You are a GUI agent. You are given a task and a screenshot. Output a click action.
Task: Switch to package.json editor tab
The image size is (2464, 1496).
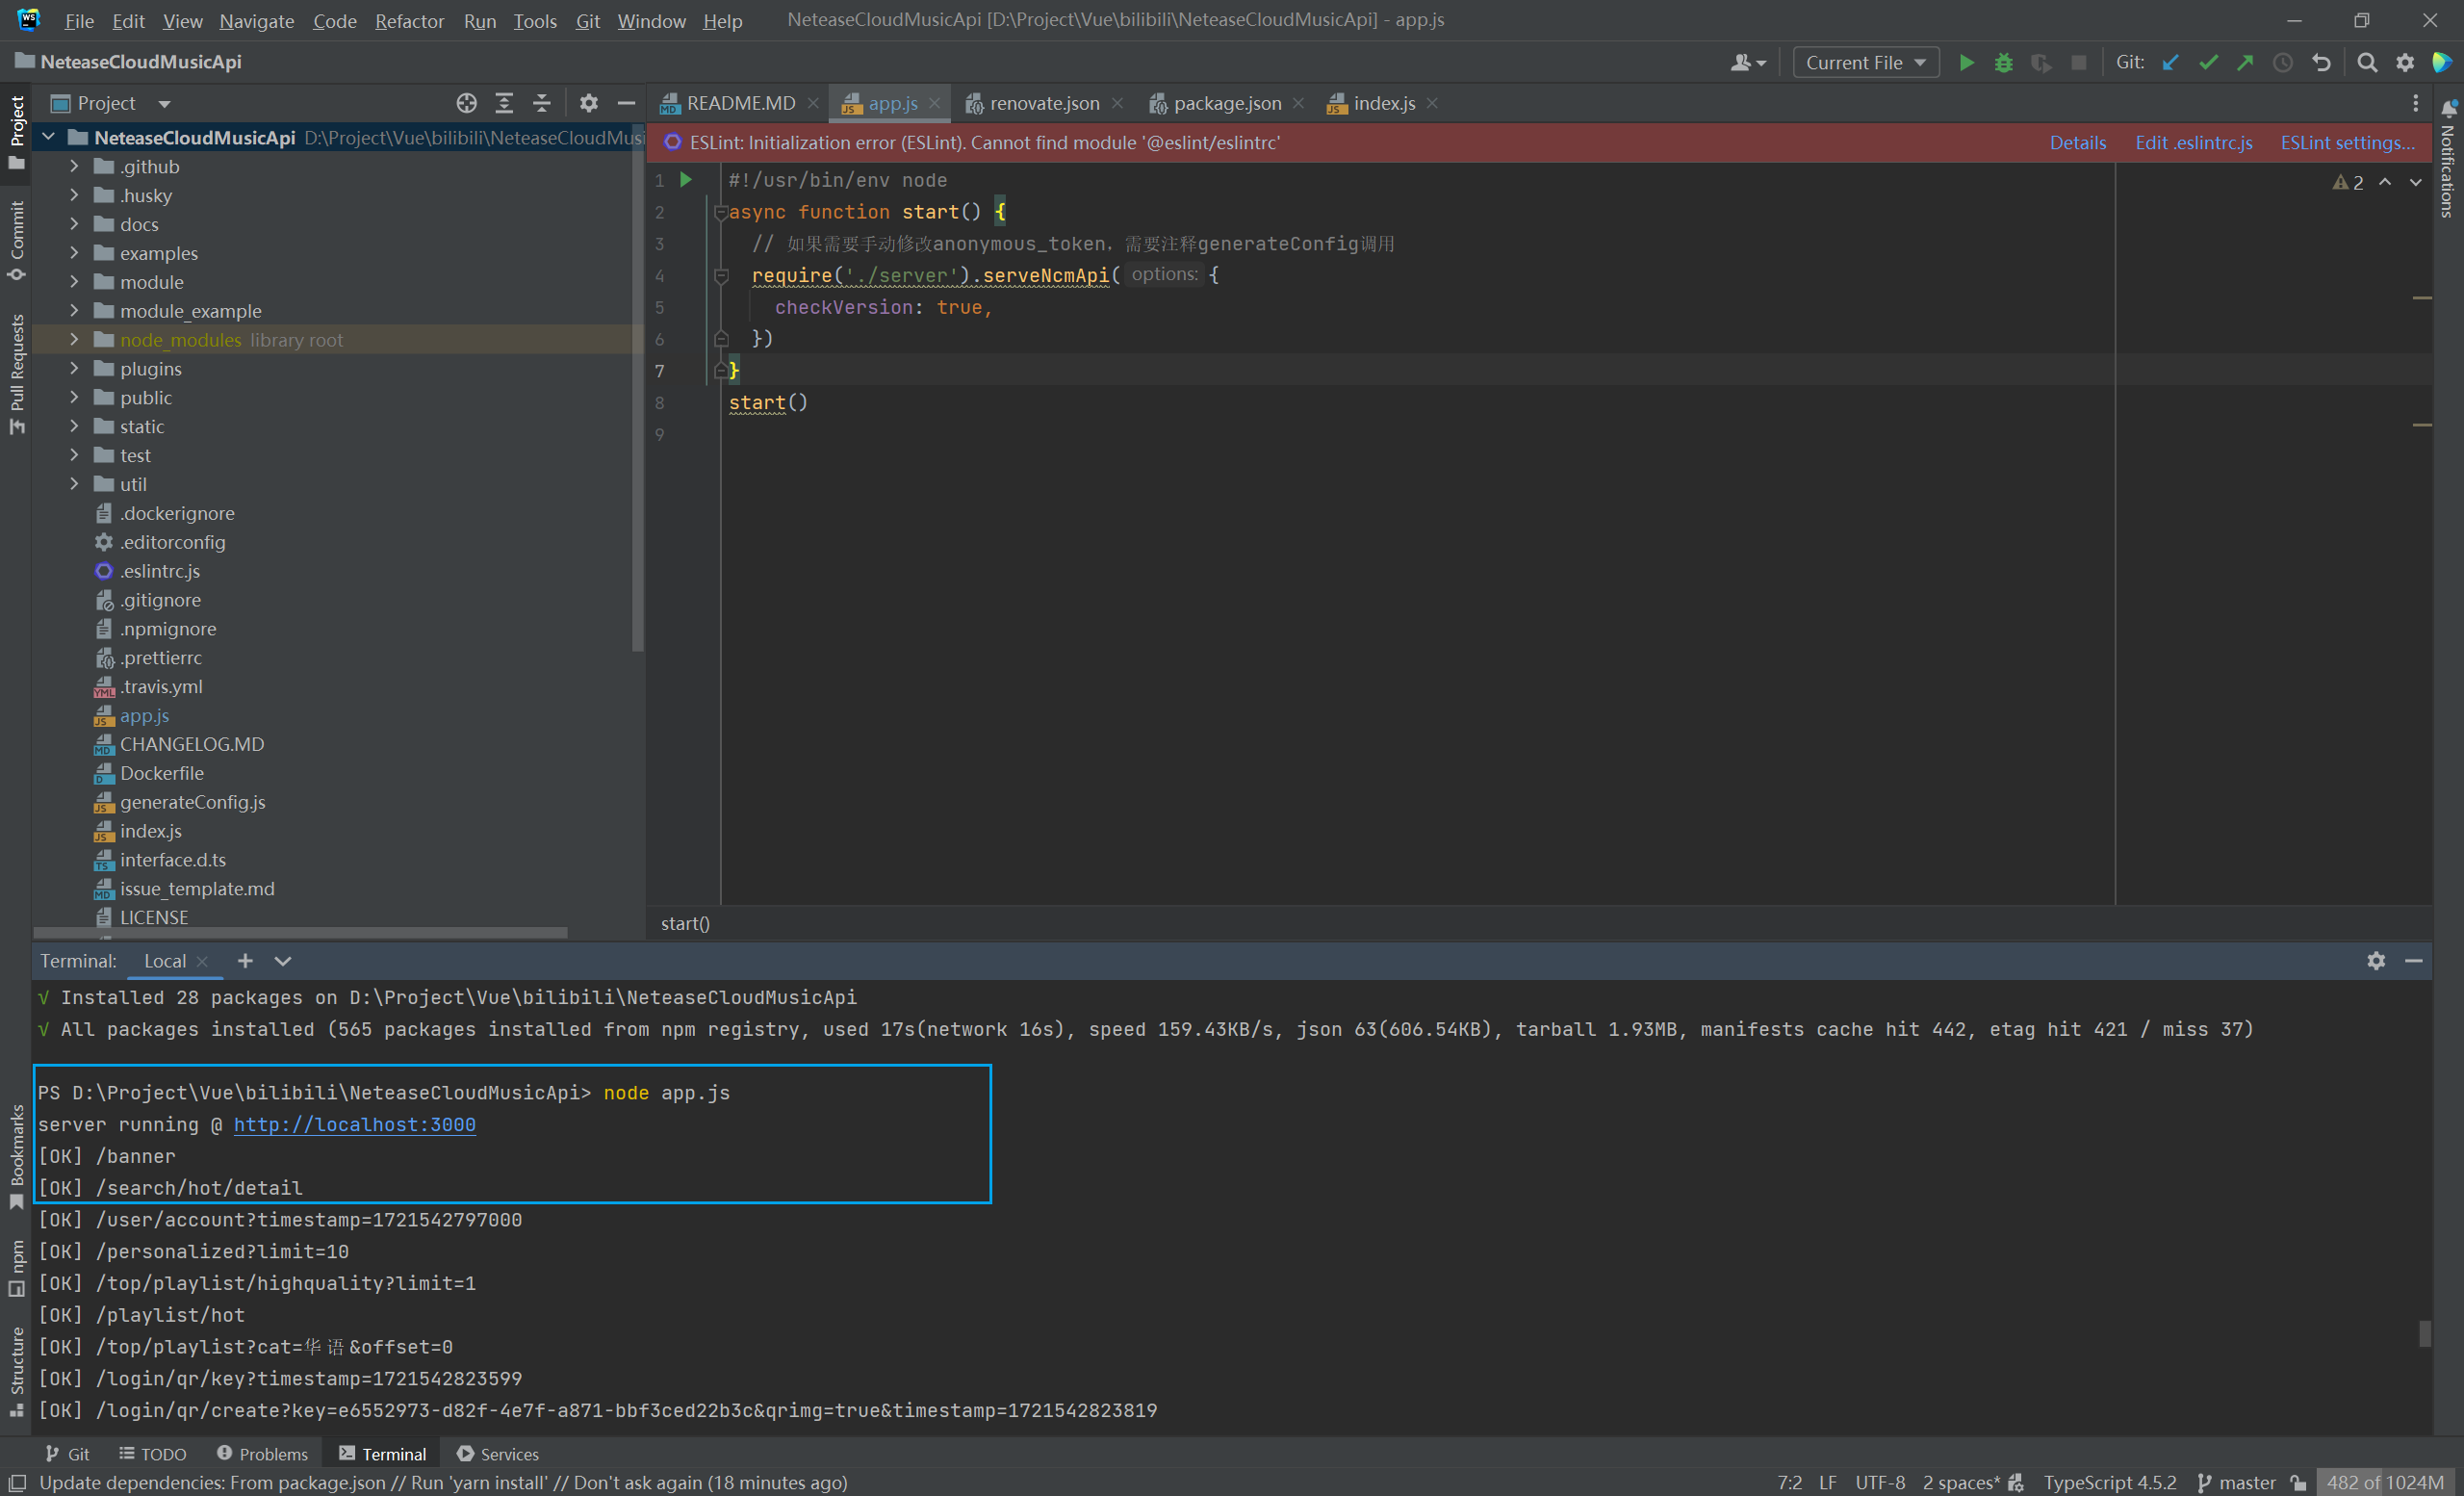coord(1226,103)
